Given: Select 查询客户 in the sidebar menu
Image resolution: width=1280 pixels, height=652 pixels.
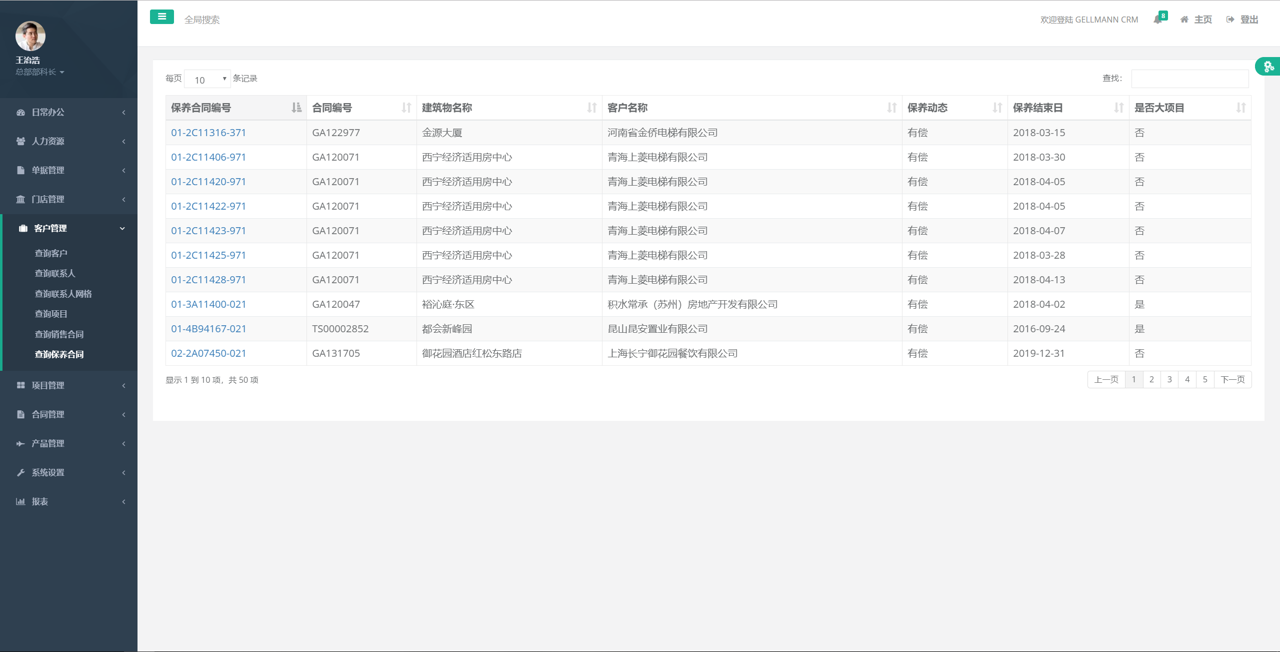Looking at the screenshot, I should click(x=51, y=253).
